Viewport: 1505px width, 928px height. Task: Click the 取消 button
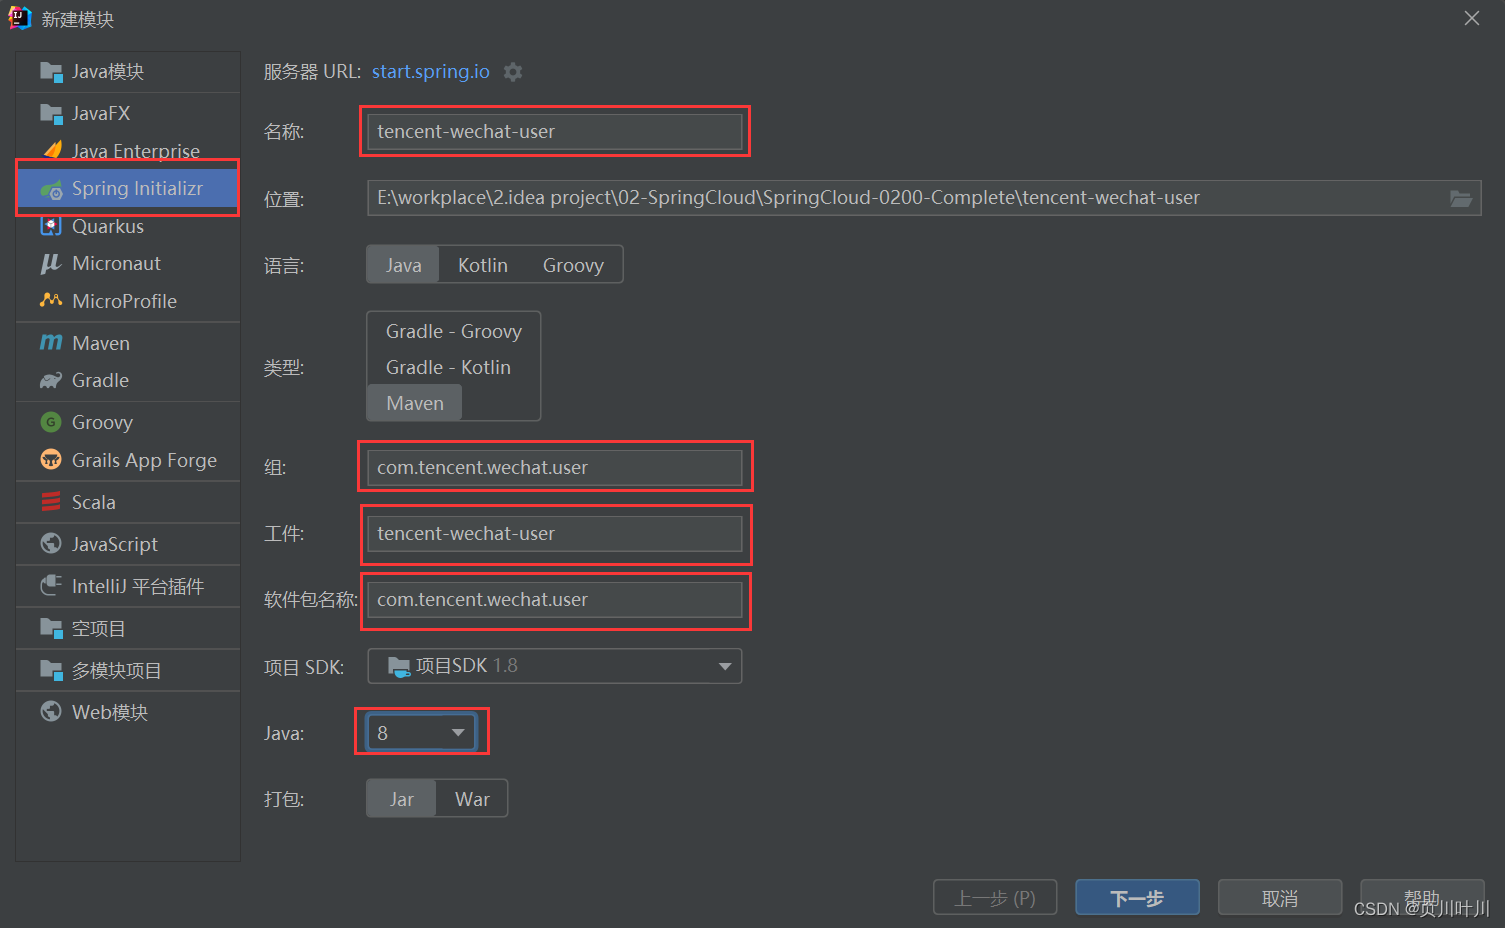1280,898
